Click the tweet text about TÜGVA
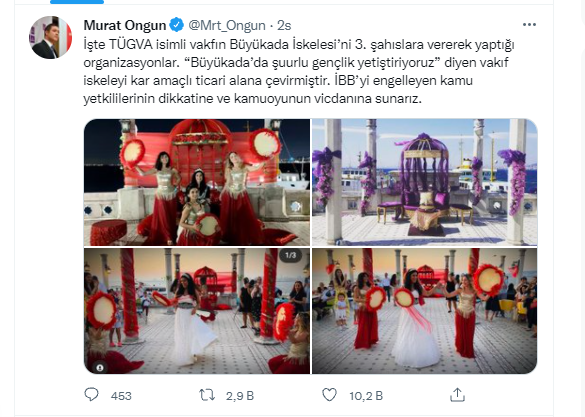 [x=298, y=71]
